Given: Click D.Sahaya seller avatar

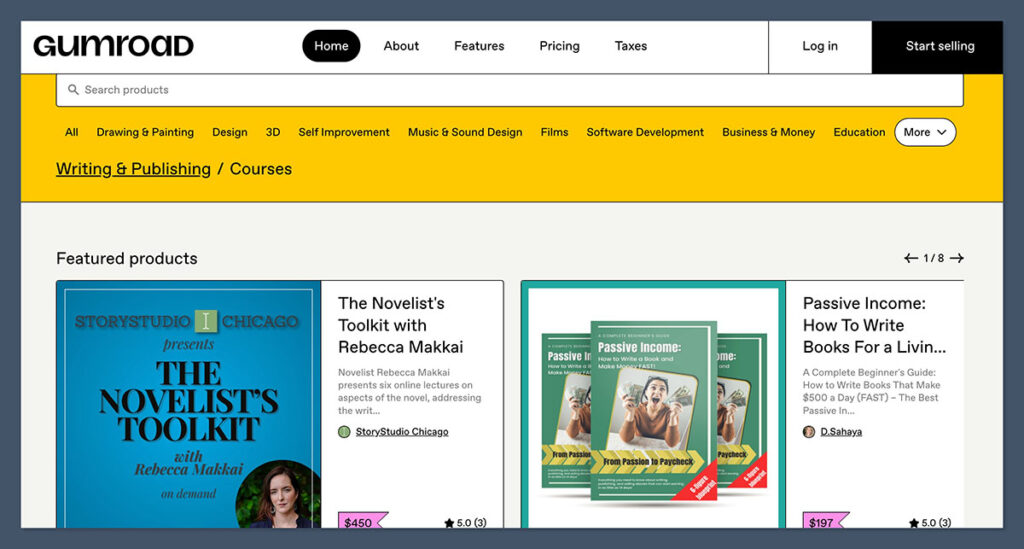Looking at the screenshot, I should tap(809, 432).
